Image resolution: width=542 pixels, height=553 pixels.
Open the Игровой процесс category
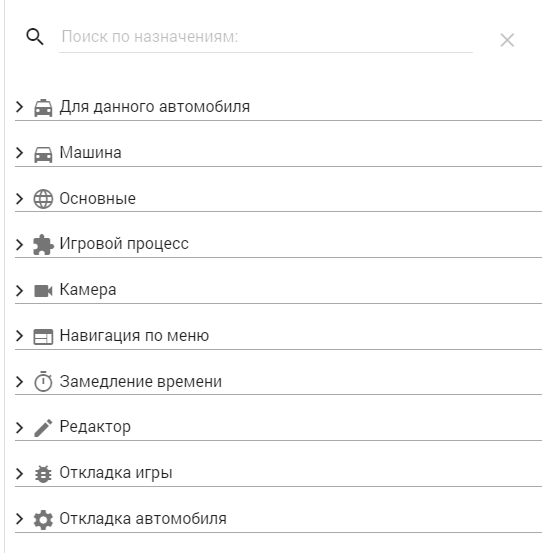click(278, 244)
